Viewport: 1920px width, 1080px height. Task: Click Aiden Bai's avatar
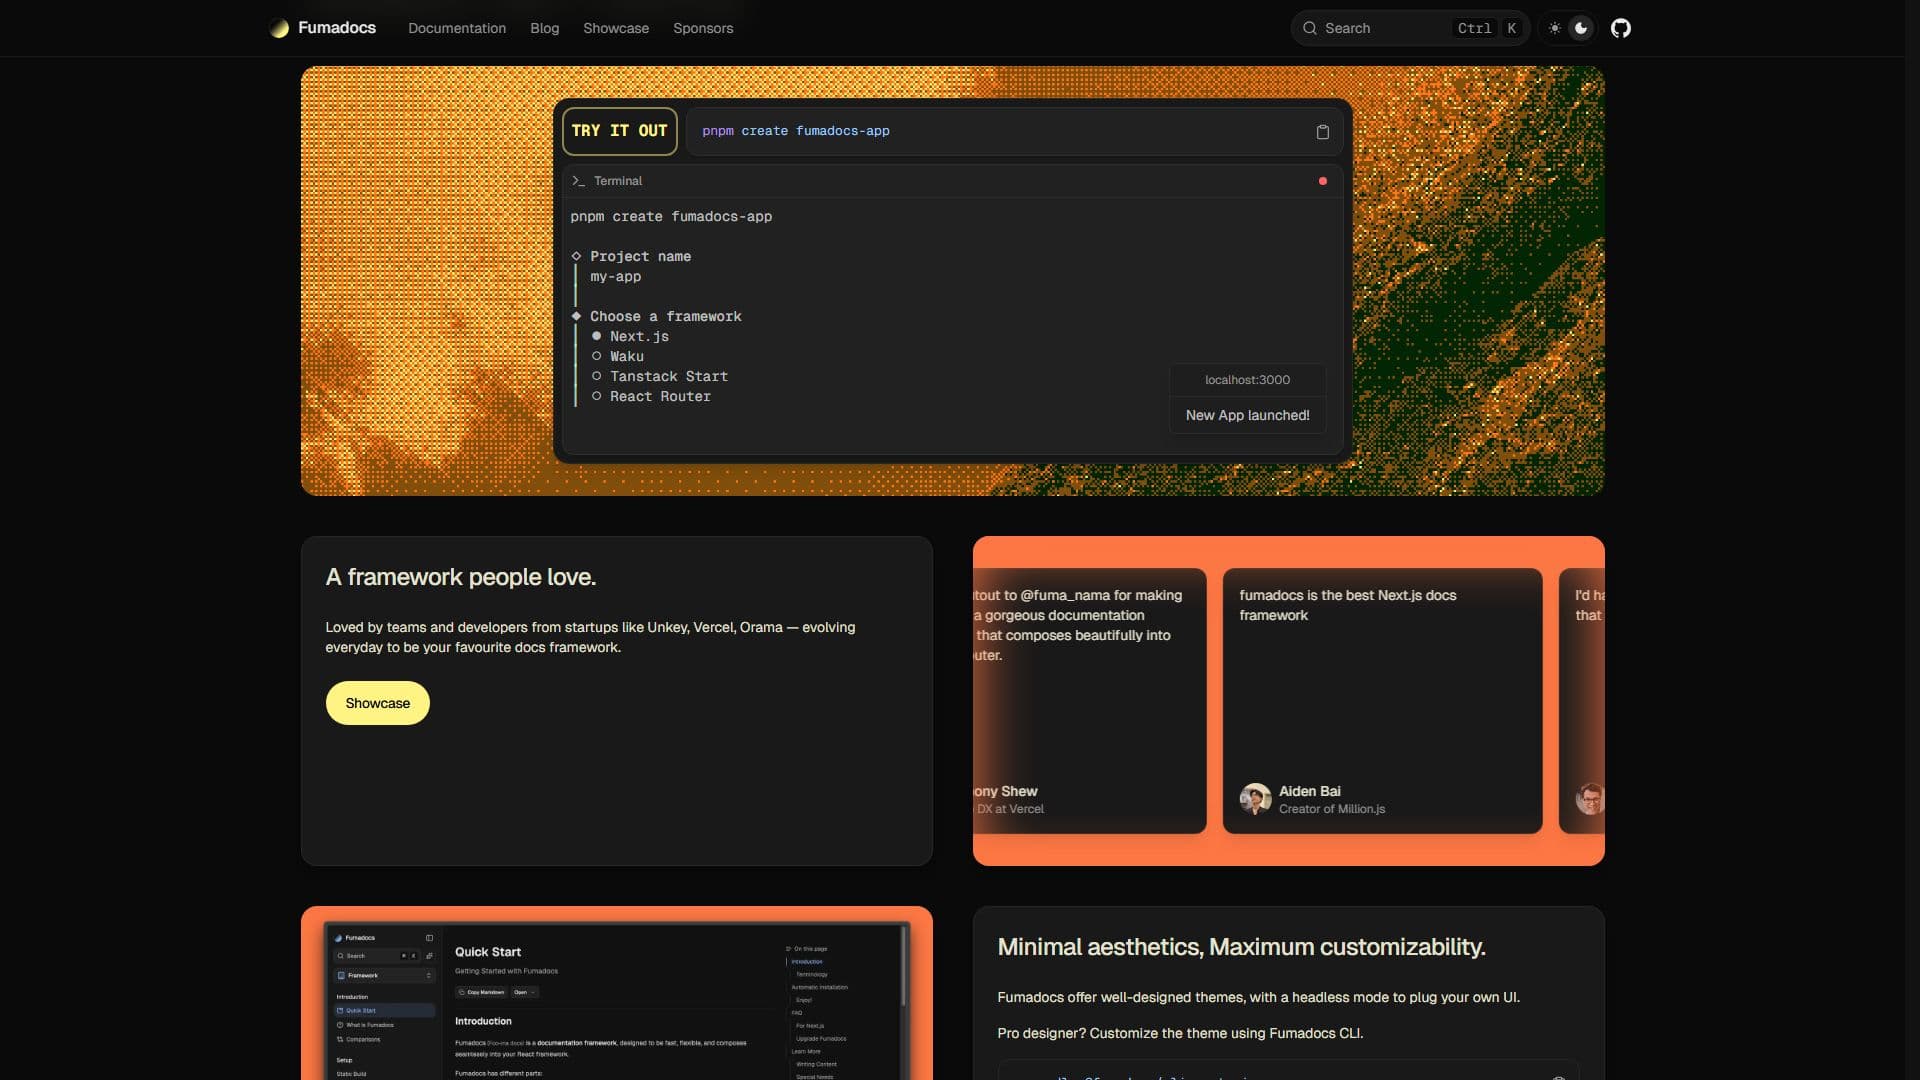(x=1255, y=799)
